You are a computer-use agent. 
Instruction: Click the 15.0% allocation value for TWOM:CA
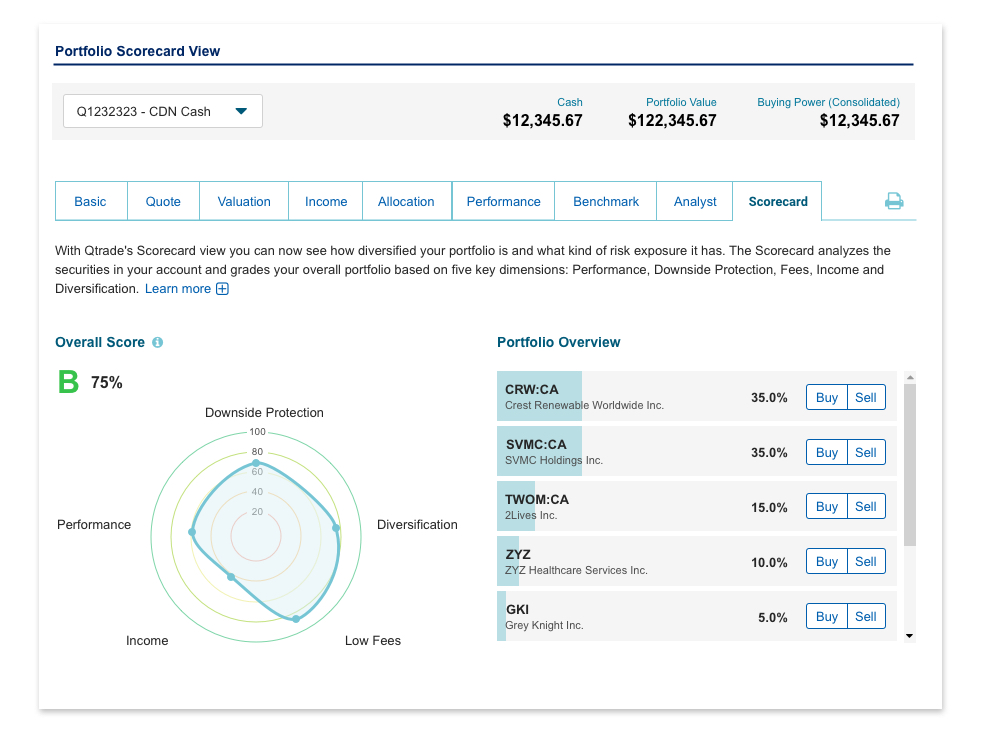769,508
